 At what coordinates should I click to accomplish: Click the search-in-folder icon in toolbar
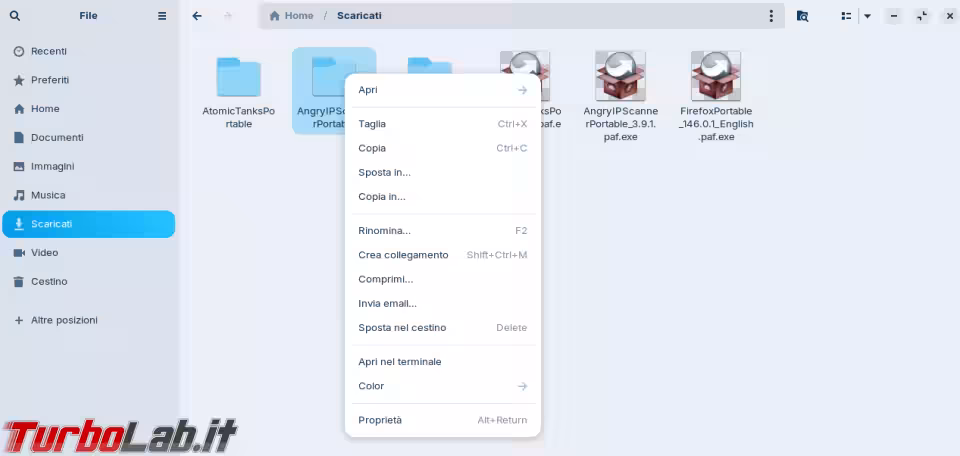click(802, 16)
